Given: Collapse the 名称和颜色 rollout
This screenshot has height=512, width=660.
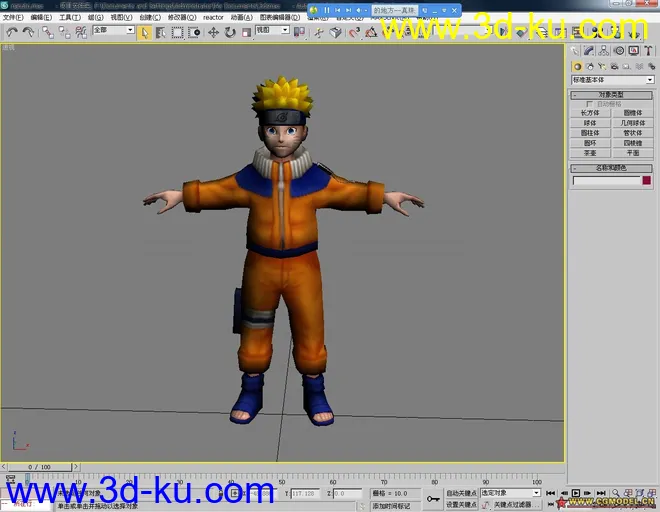Looking at the screenshot, I should (x=611, y=168).
